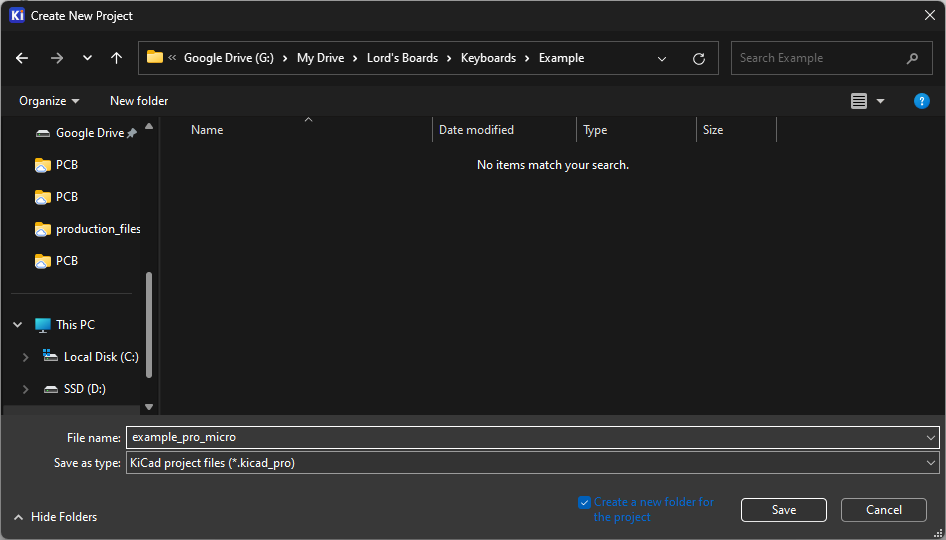Click New folder in toolbar
The height and width of the screenshot is (540, 946).
point(139,101)
